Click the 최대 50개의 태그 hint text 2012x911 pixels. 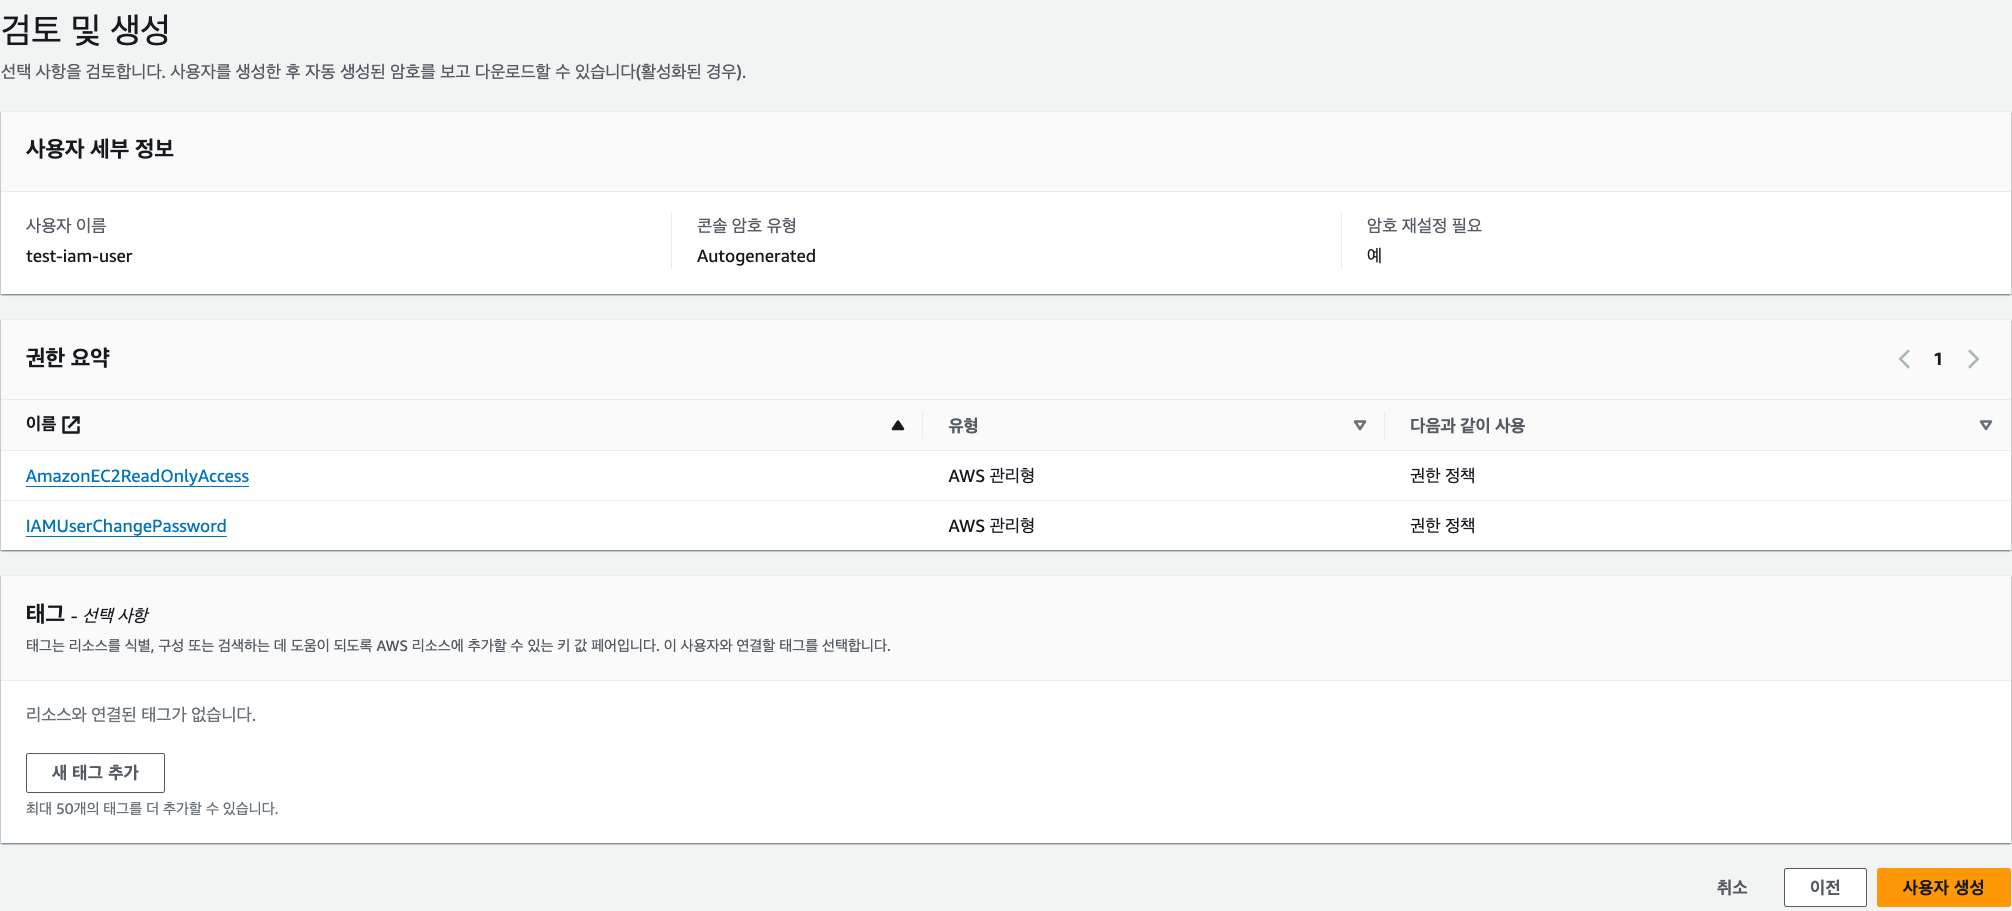click(x=152, y=808)
